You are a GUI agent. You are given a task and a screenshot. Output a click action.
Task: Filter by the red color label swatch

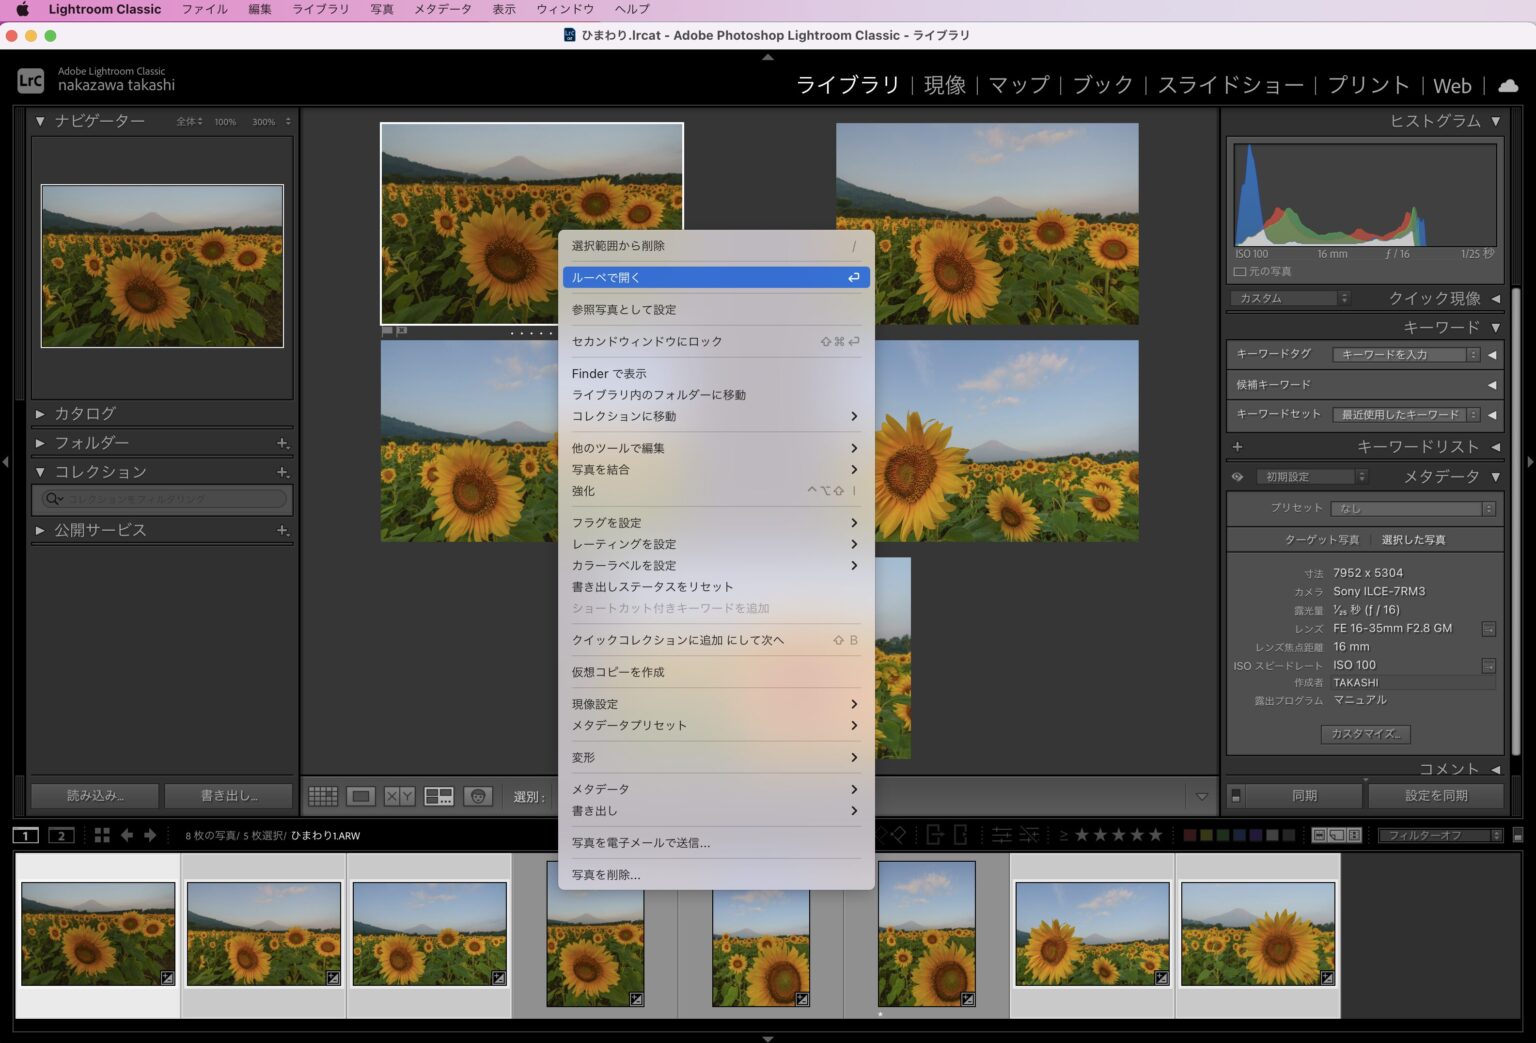click(1190, 835)
